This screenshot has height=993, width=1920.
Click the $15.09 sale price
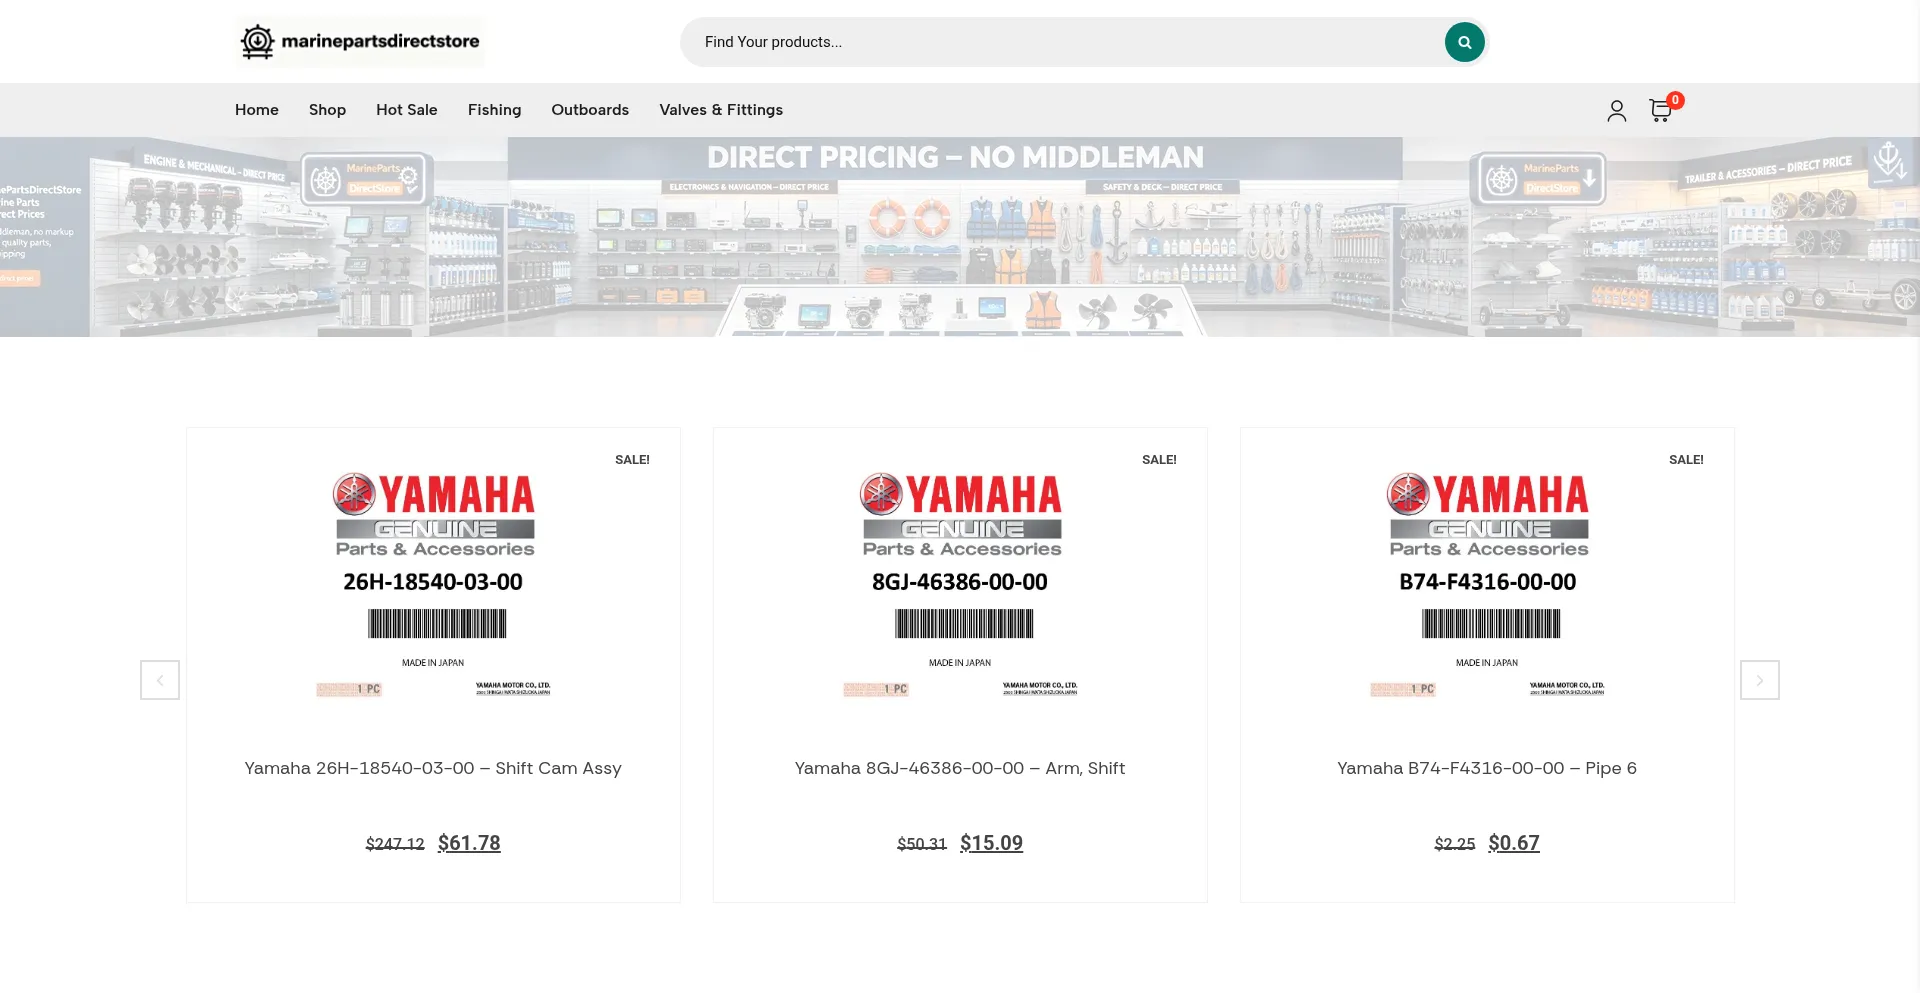(x=991, y=843)
